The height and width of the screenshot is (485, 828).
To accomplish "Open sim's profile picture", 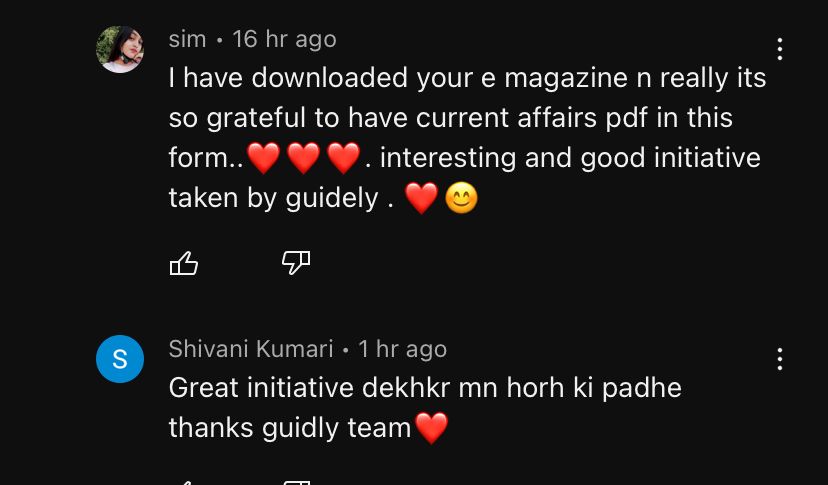I will click(x=120, y=49).
